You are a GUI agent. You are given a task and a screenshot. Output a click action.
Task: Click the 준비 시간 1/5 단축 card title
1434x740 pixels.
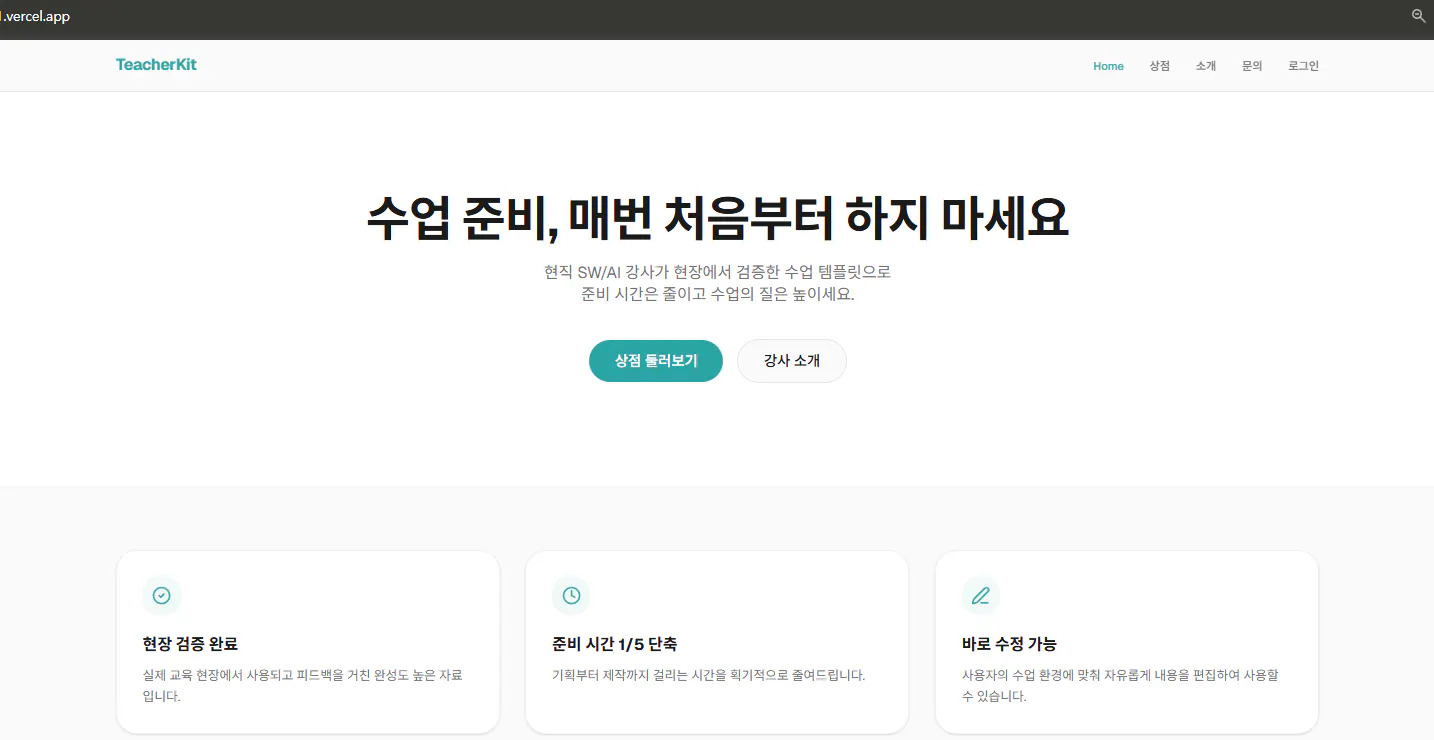coord(614,644)
